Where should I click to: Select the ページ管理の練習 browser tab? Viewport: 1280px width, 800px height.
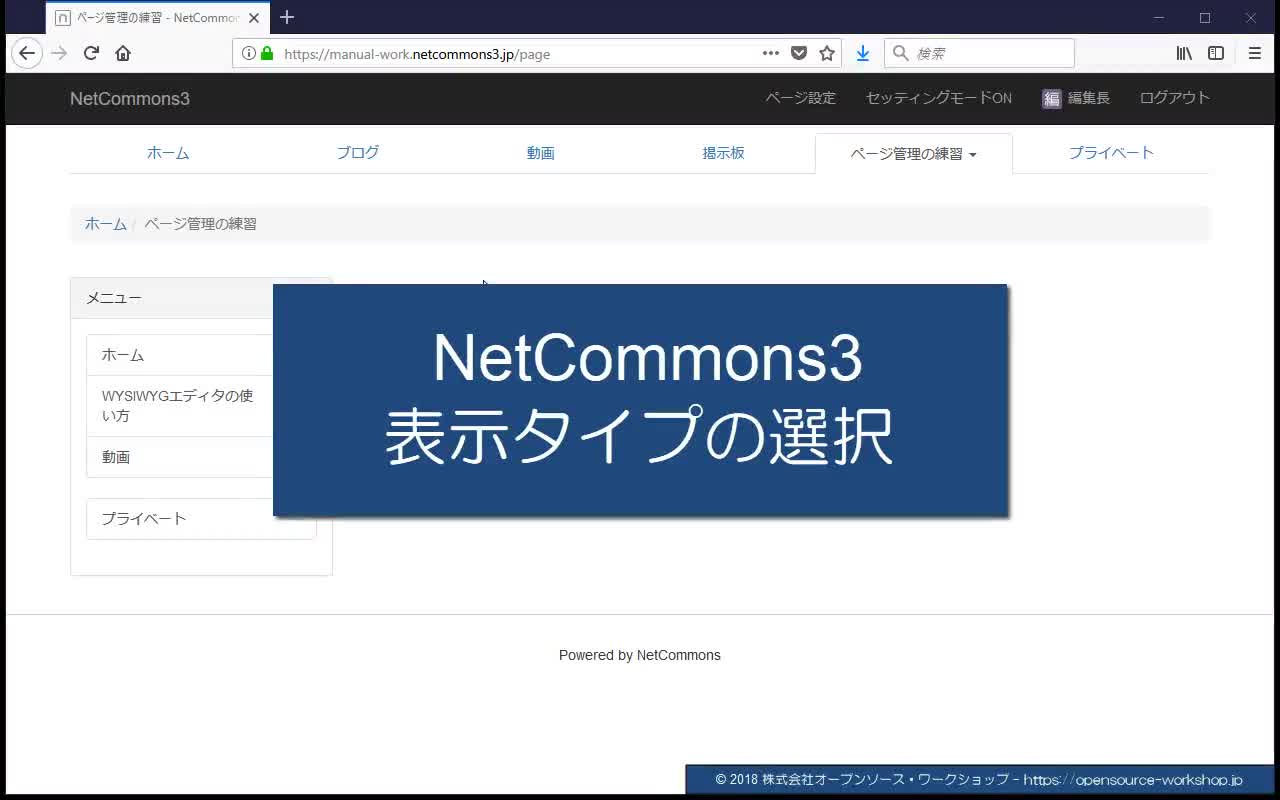[157, 17]
